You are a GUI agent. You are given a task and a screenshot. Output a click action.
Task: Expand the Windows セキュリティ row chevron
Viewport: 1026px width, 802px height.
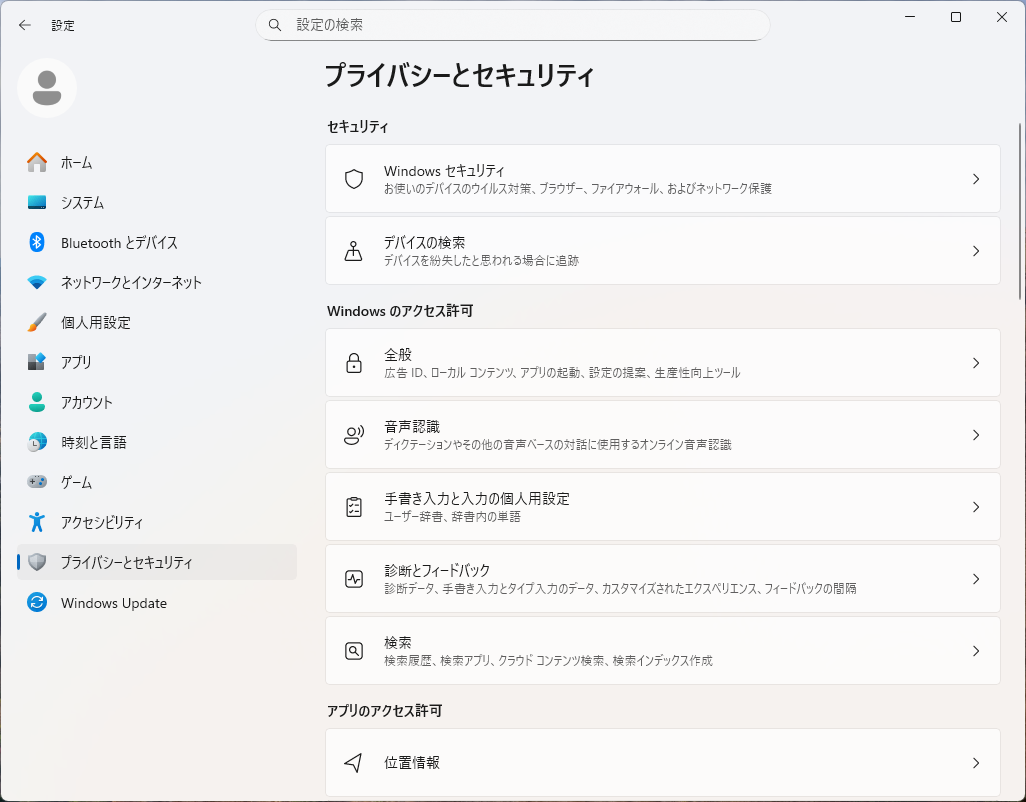click(x=976, y=179)
